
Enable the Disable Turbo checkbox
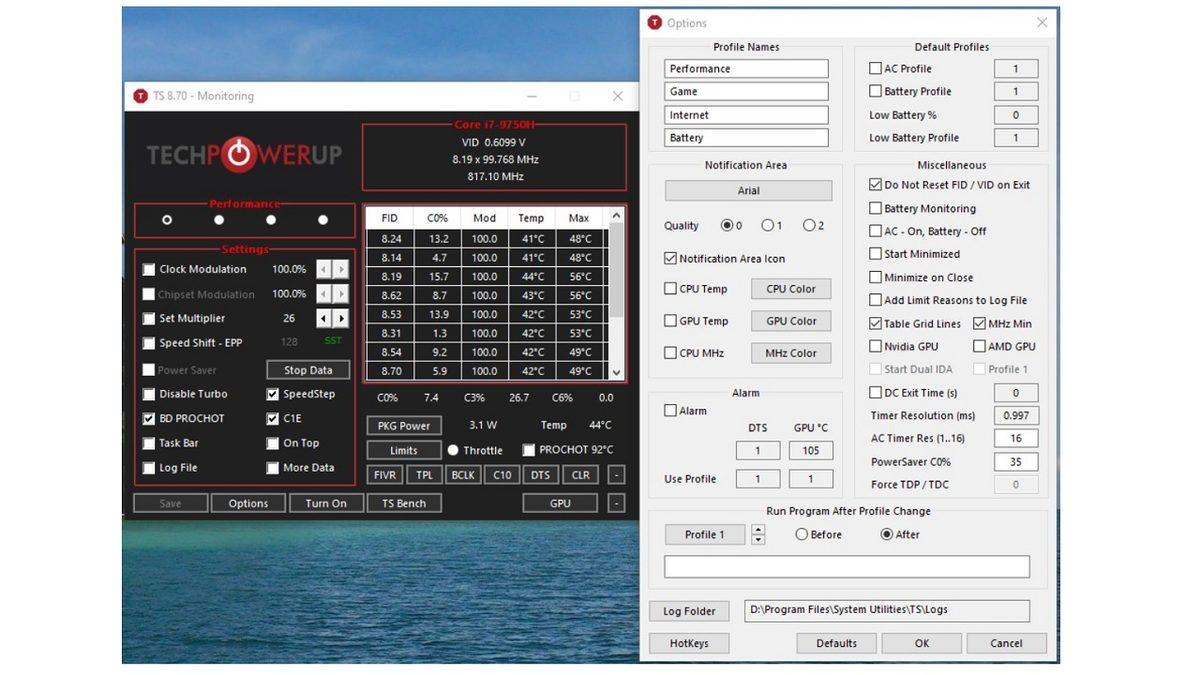149,394
